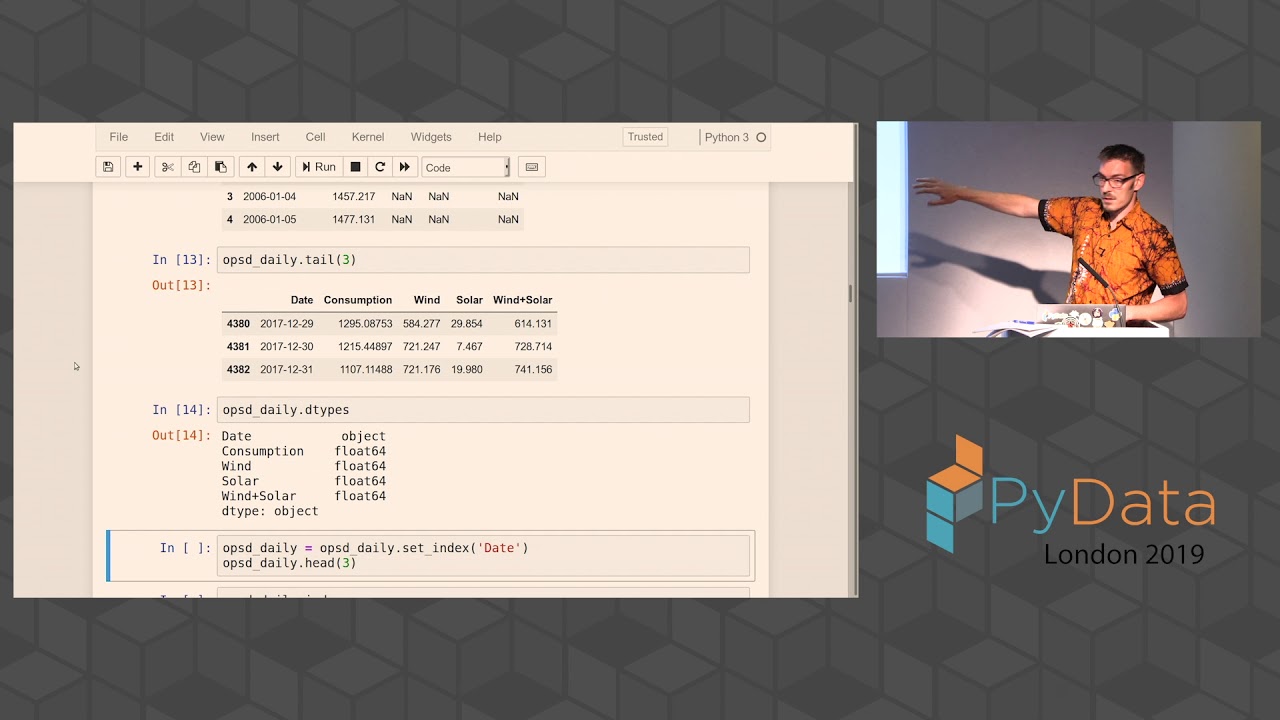1280x720 pixels.
Task: Move selected cell down arrow
Action: point(278,167)
